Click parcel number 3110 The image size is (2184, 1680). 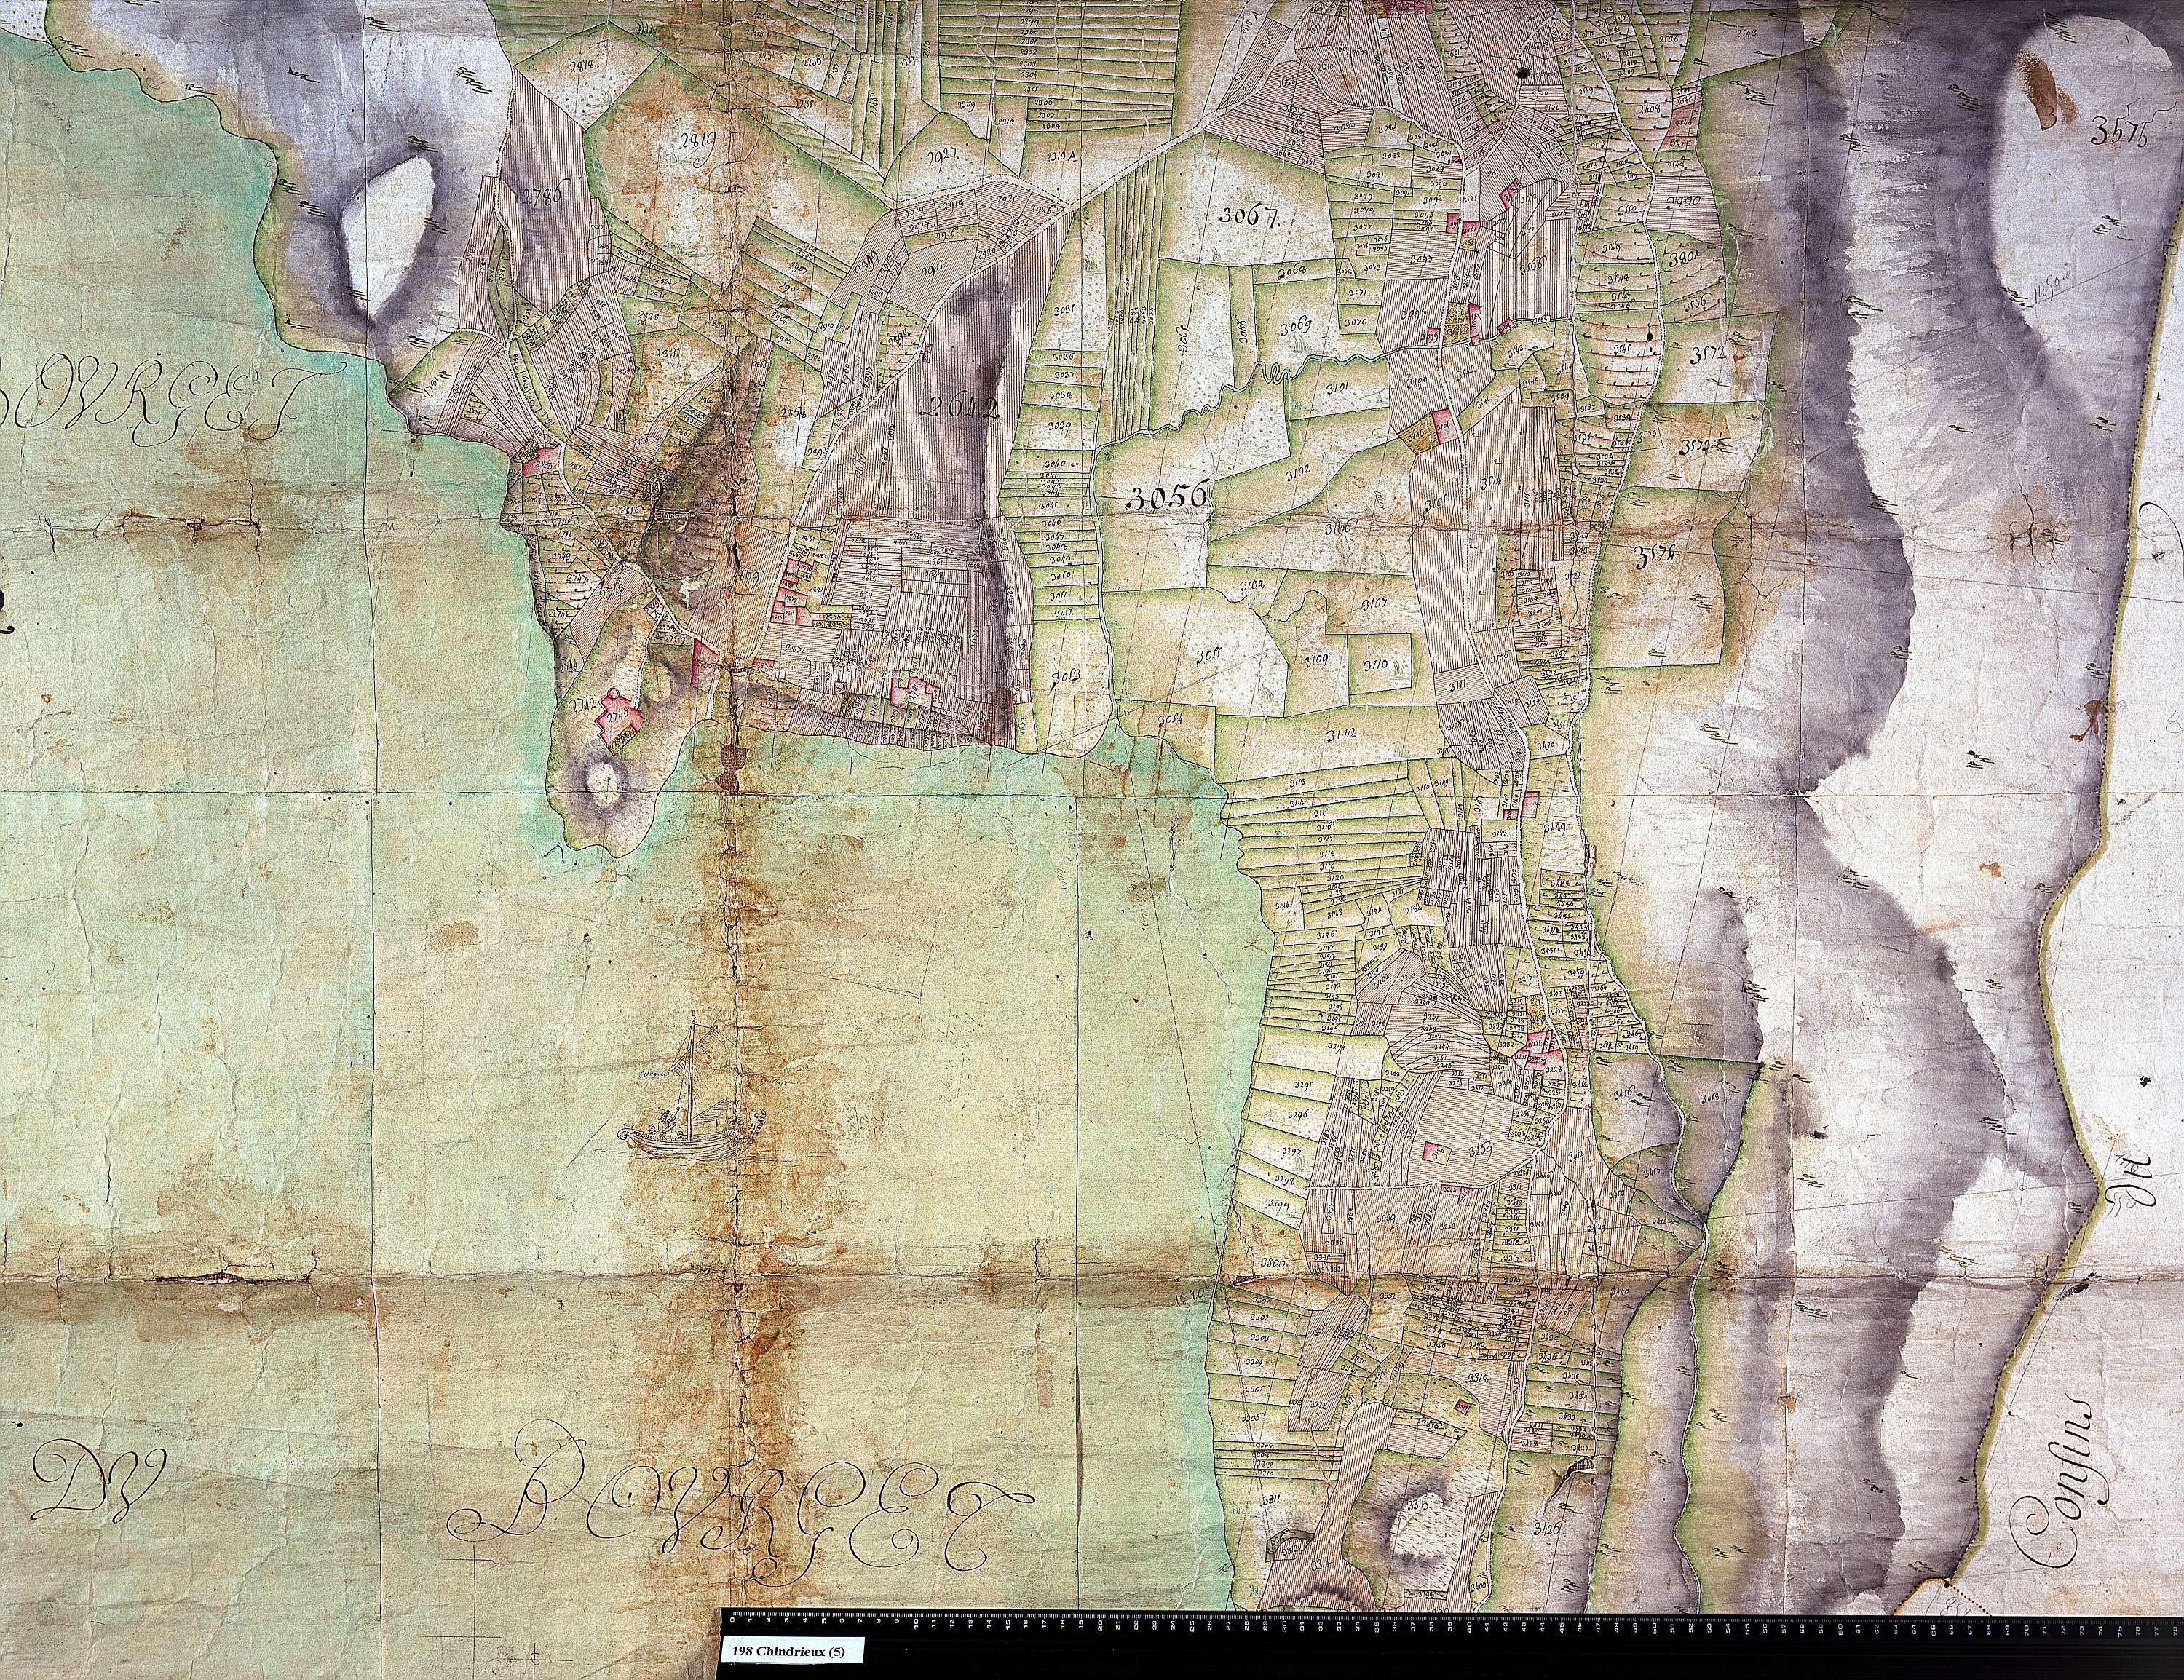pos(1376,664)
